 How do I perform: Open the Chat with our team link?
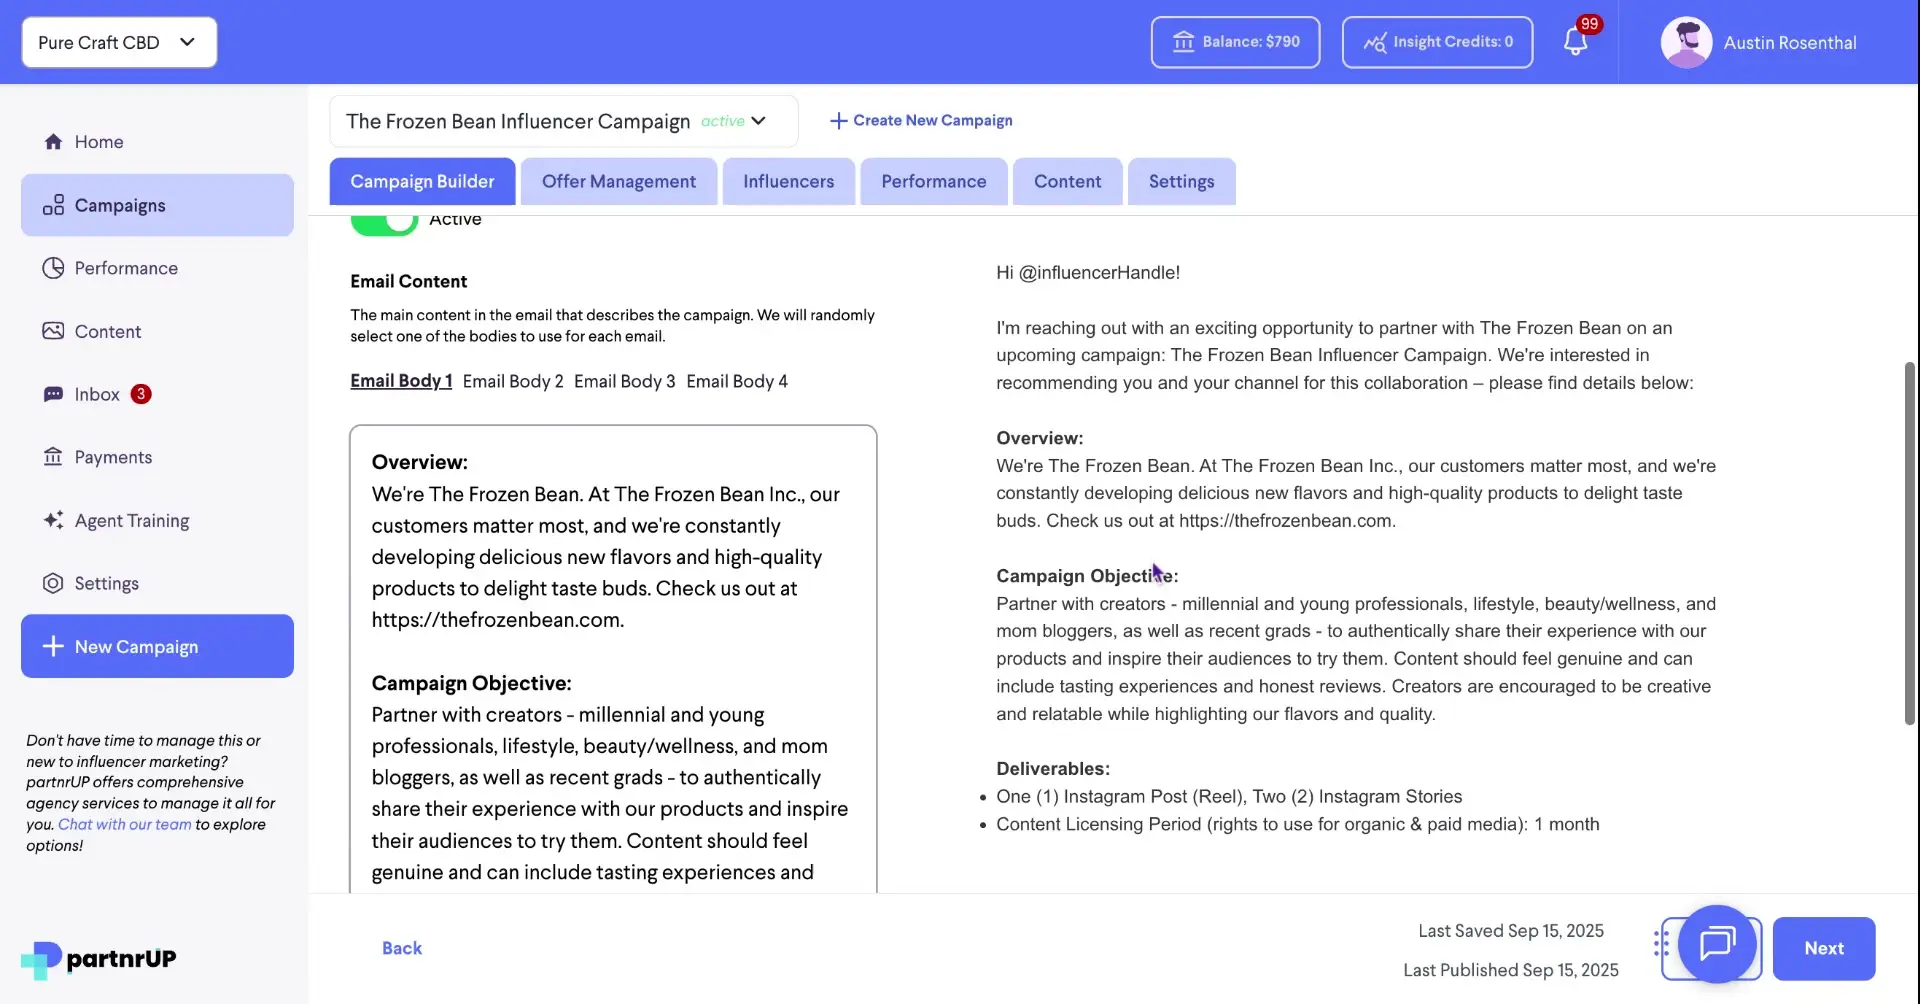click(125, 824)
